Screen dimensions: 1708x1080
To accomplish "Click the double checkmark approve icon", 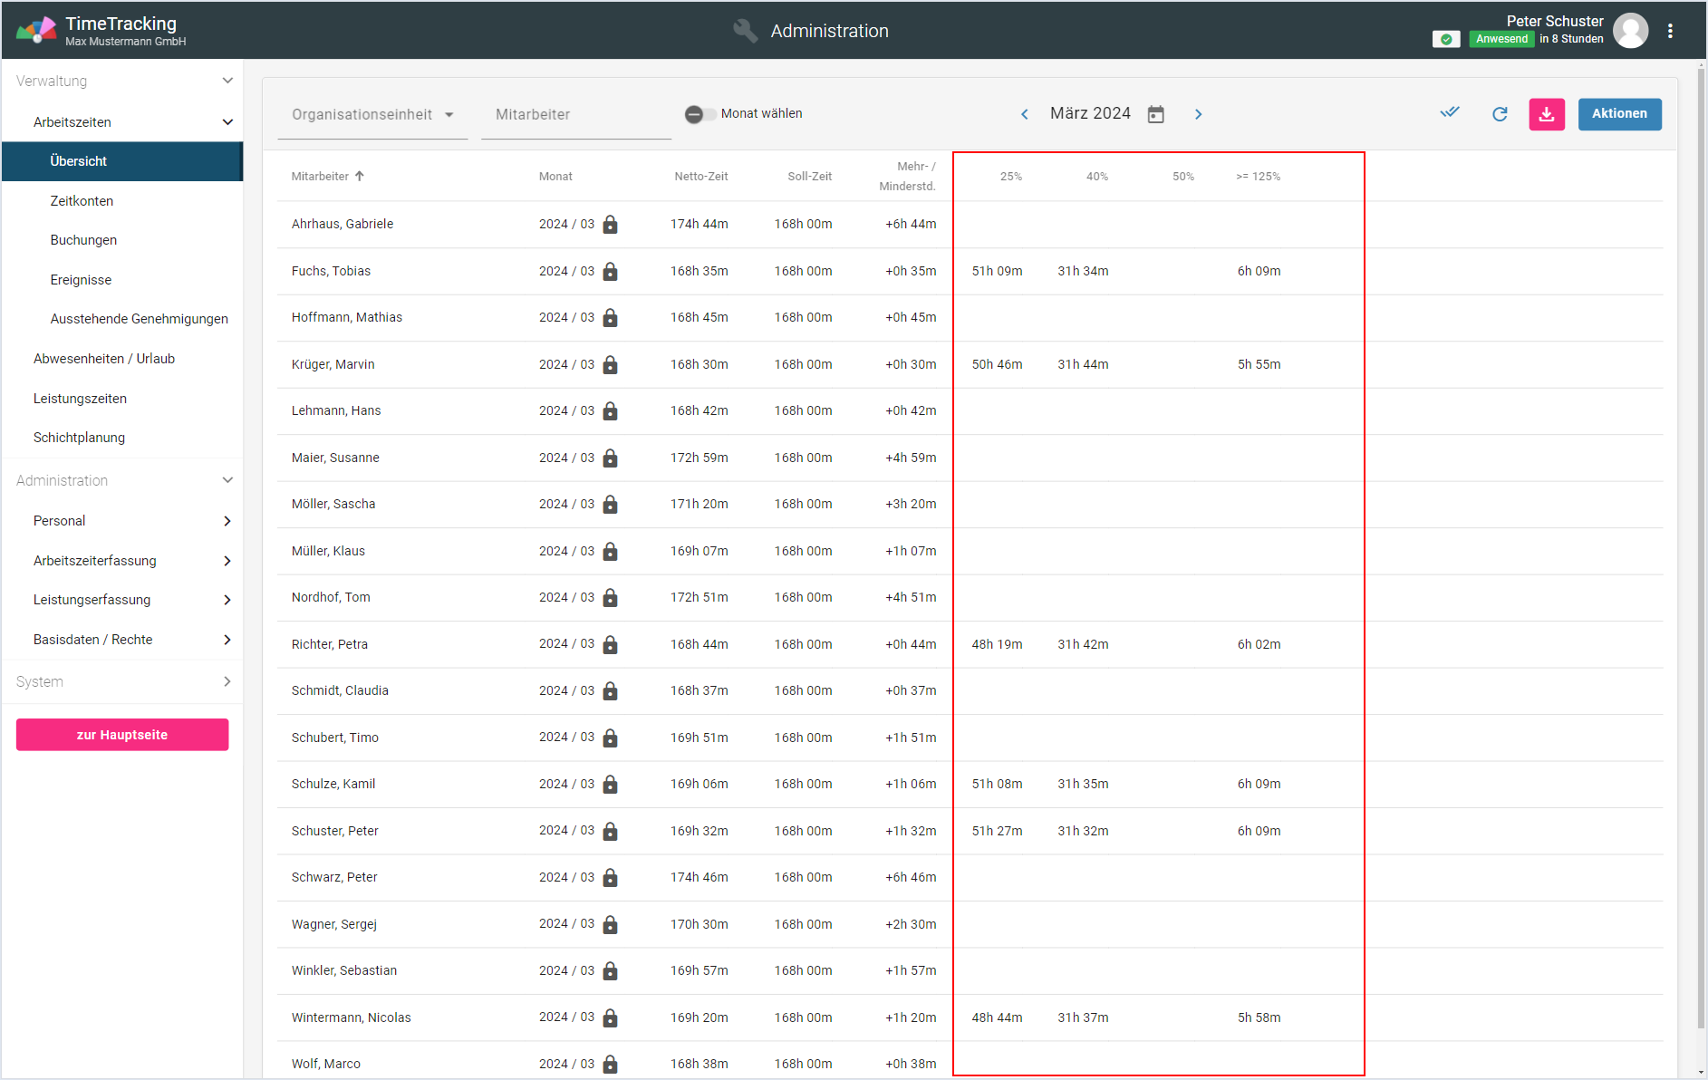I will 1449,113.
